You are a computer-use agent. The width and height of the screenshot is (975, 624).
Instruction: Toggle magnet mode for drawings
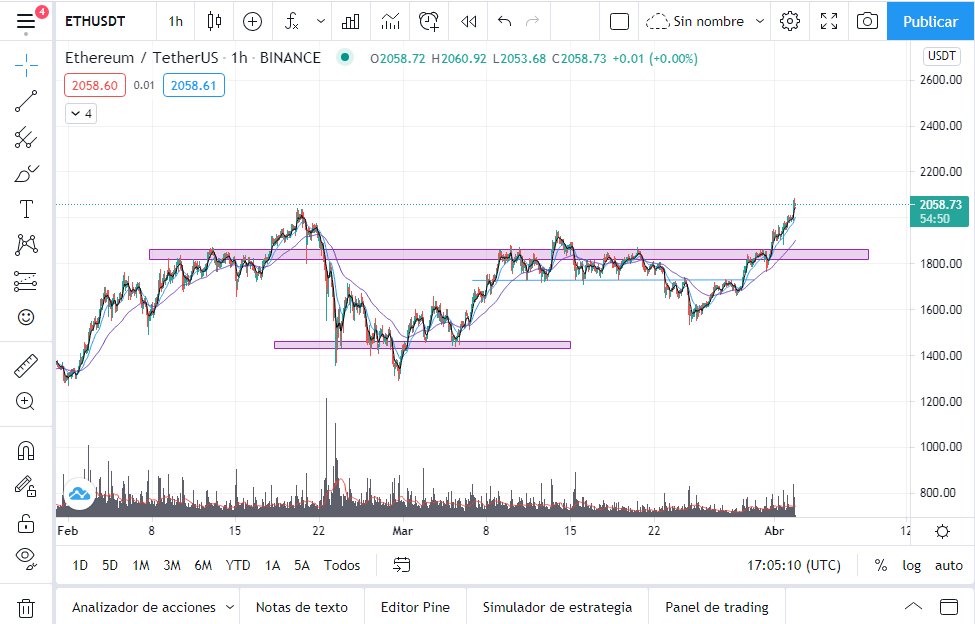[25, 451]
